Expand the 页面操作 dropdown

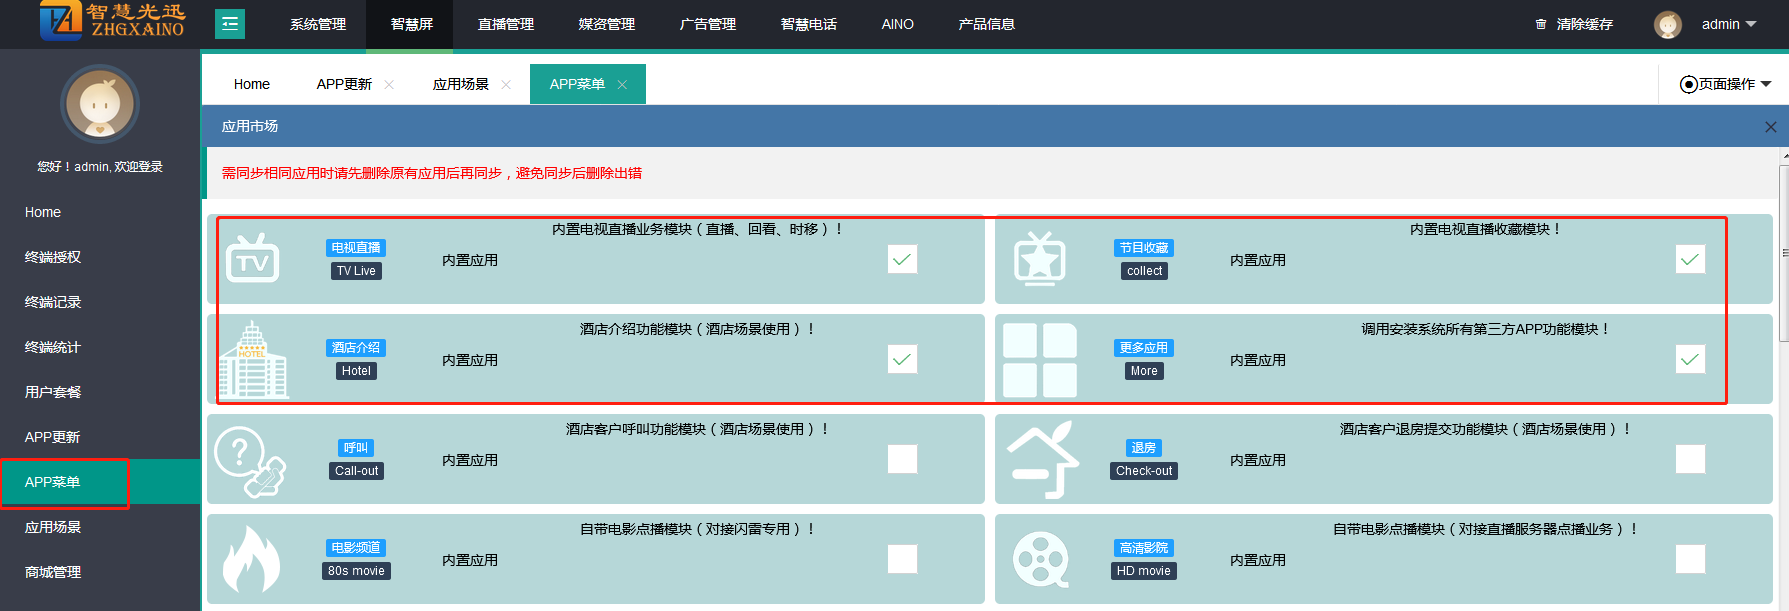pos(1725,84)
